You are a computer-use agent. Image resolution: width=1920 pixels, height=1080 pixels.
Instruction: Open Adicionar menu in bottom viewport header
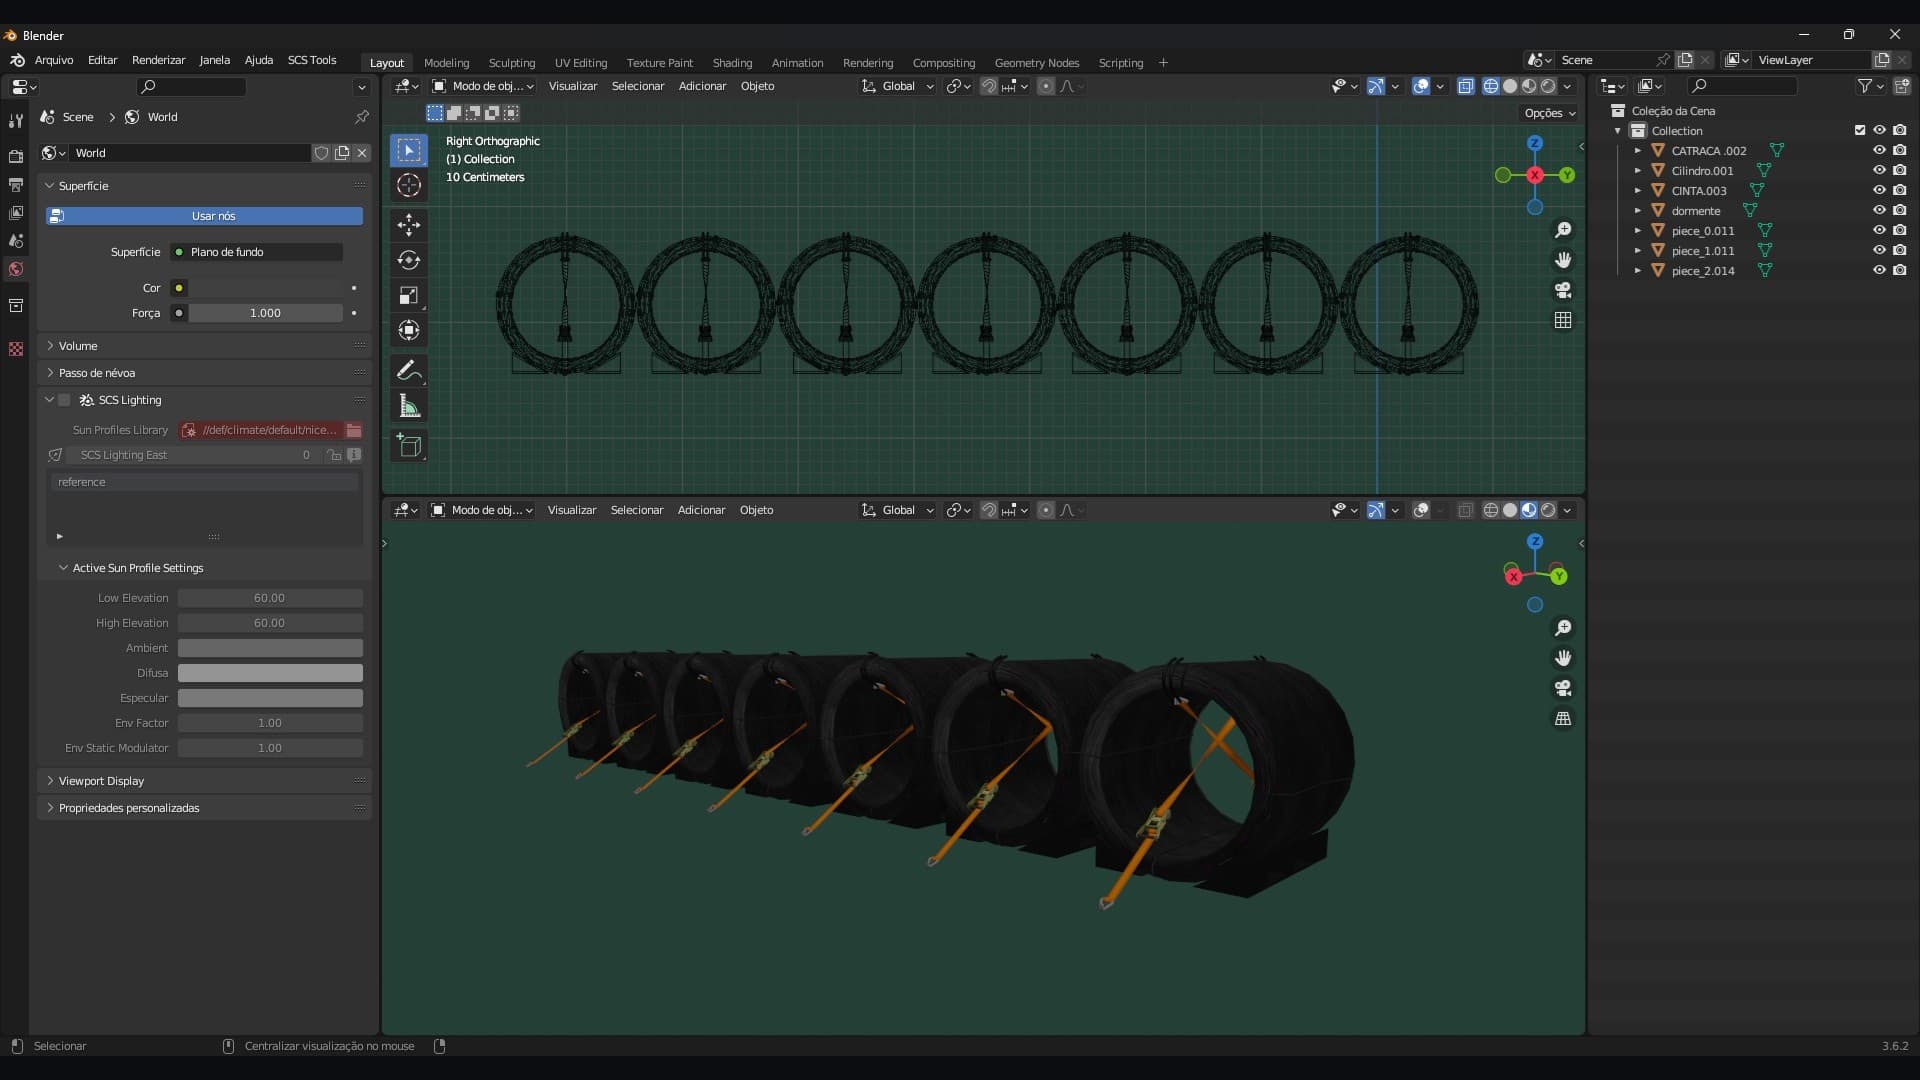click(x=701, y=510)
